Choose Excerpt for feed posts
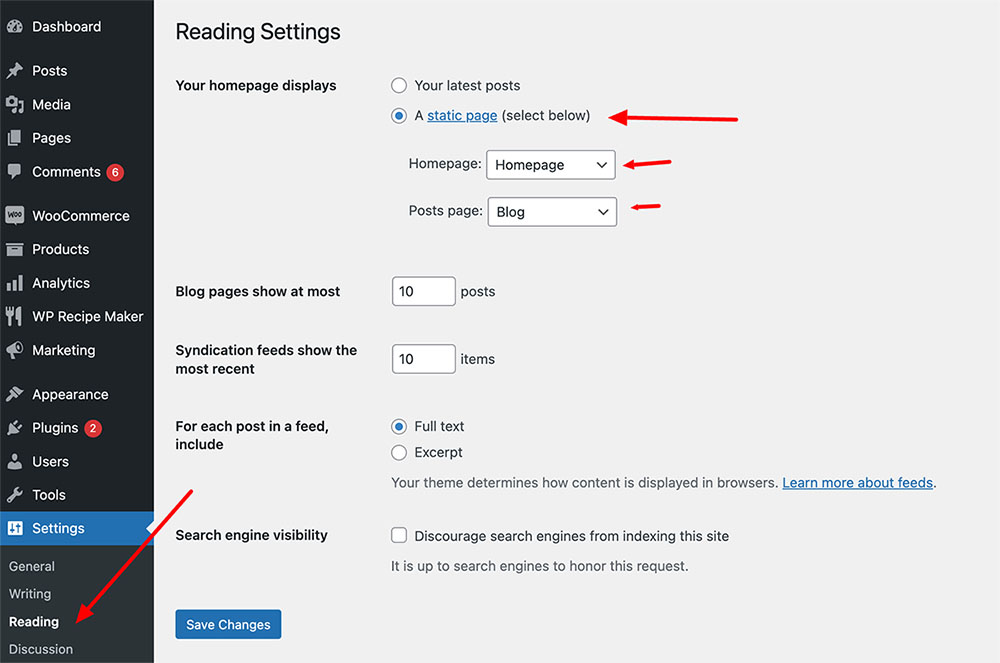Image resolution: width=1000 pixels, height=663 pixels. click(399, 453)
